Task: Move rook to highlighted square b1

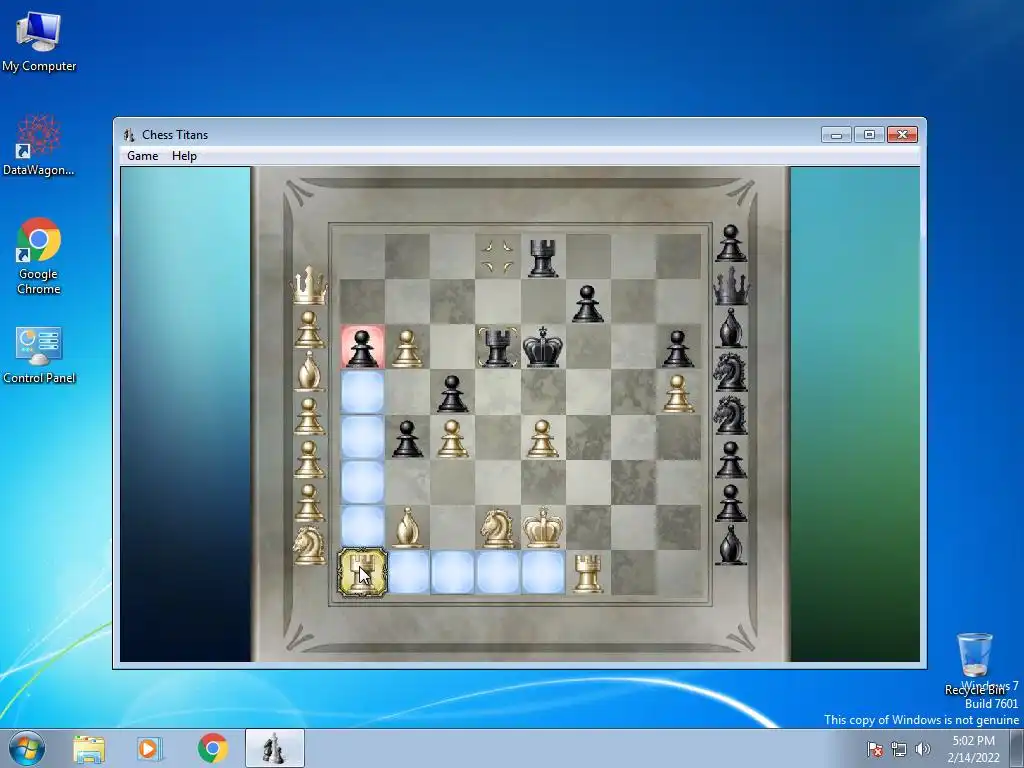Action: pyautogui.click(x=409, y=572)
